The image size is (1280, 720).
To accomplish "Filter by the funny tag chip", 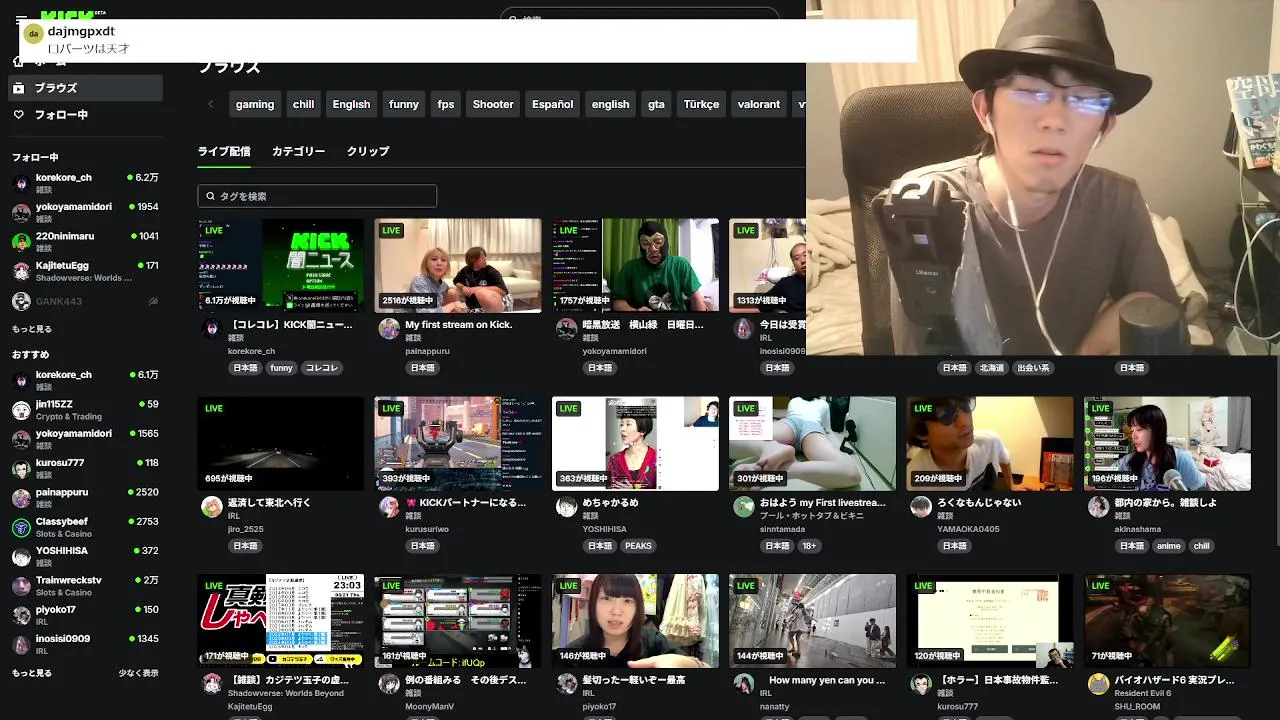I will 404,104.
